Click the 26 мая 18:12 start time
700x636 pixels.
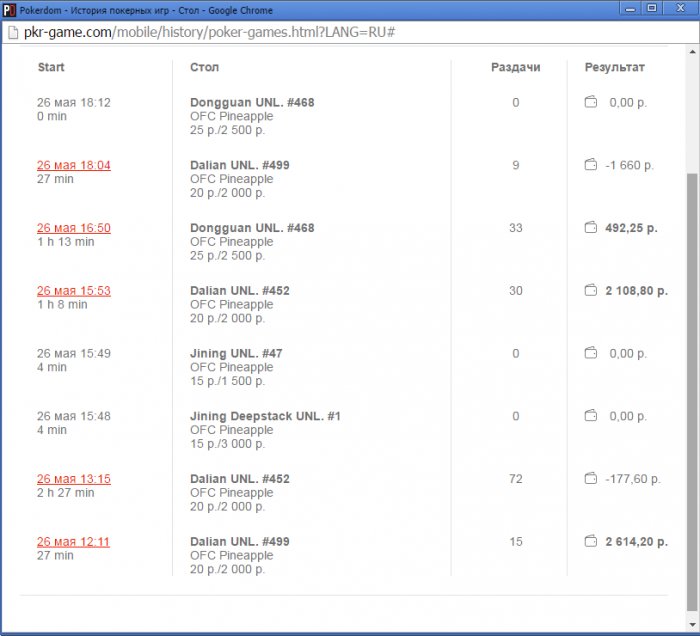point(74,103)
